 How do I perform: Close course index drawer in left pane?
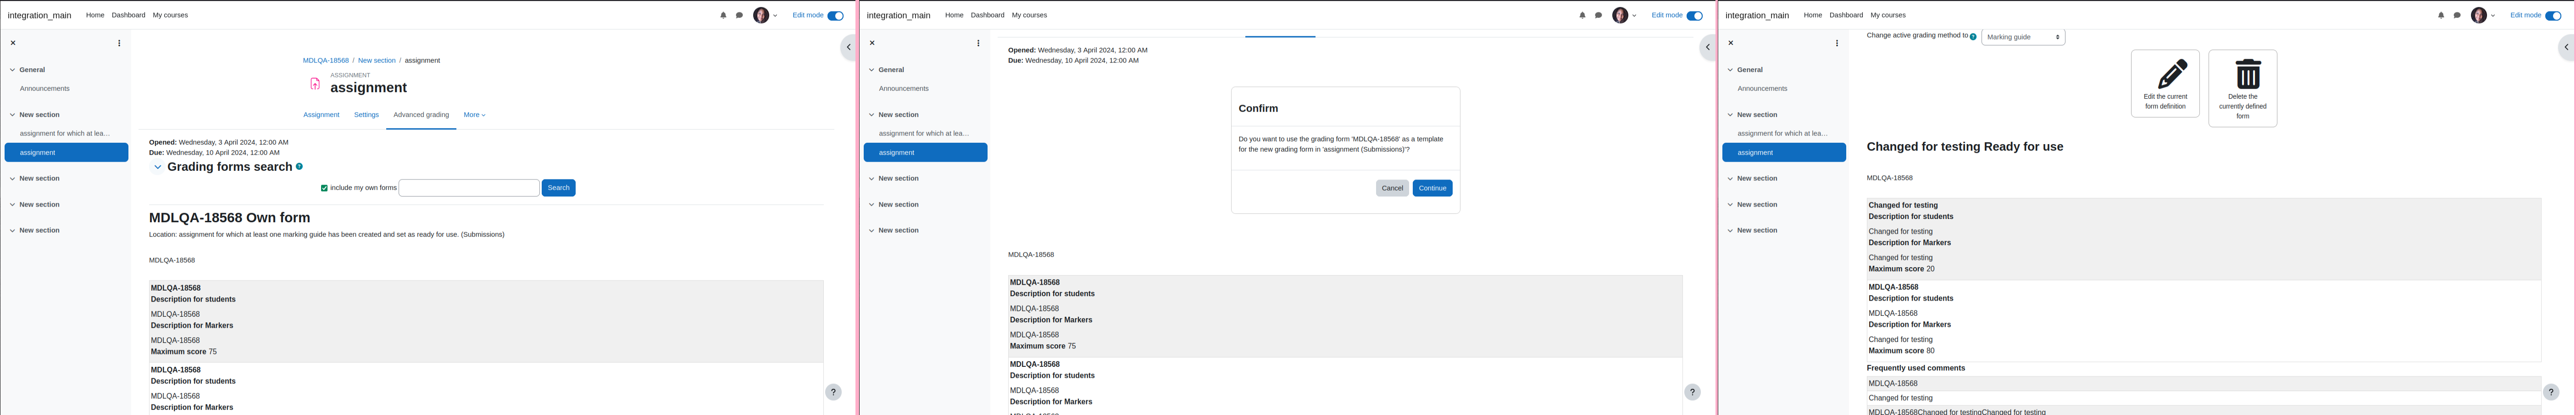(x=13, y=43)
